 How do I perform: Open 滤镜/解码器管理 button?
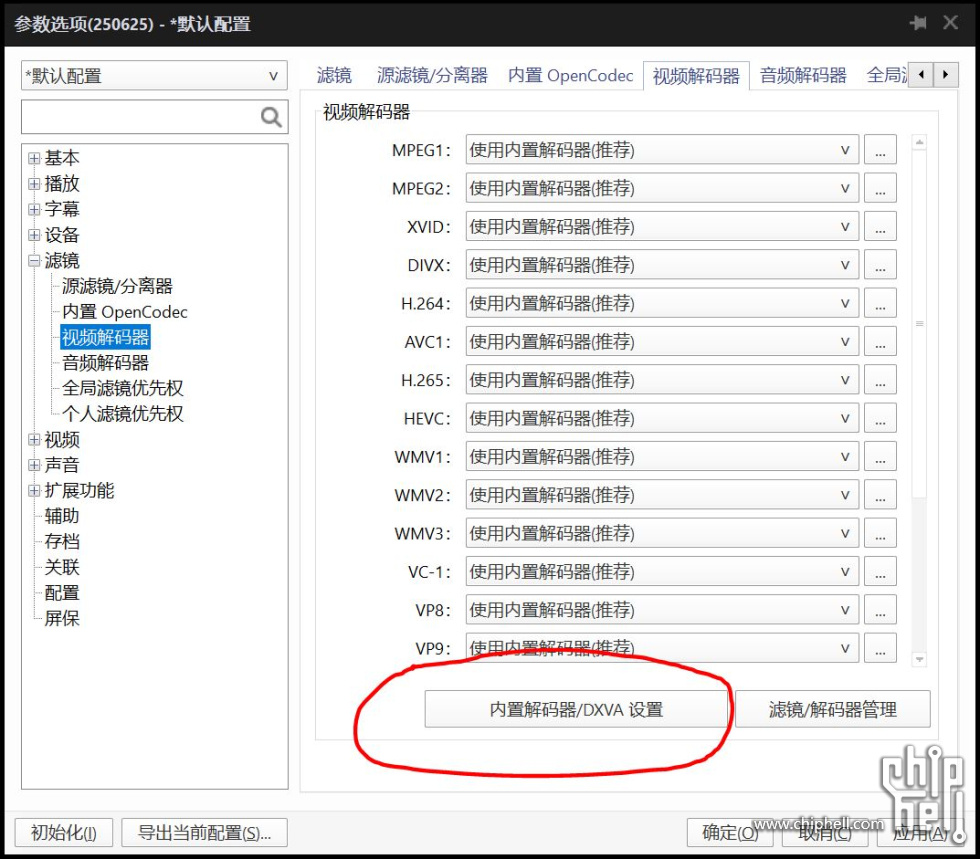[832, 710]
